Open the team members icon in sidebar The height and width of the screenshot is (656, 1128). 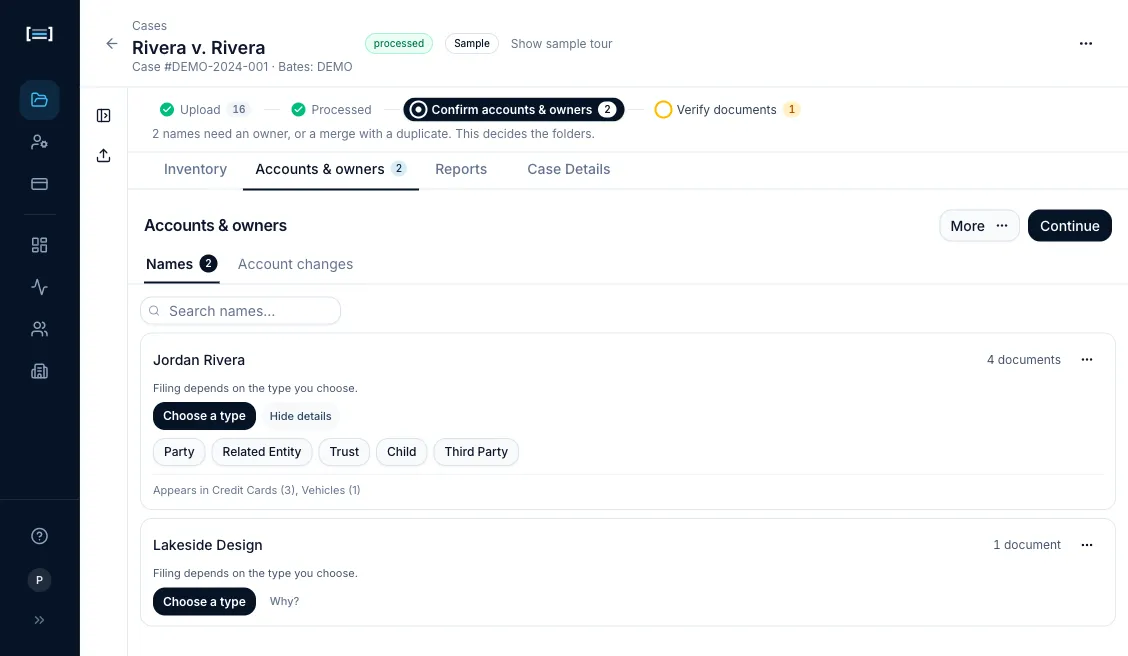point(40,329)
